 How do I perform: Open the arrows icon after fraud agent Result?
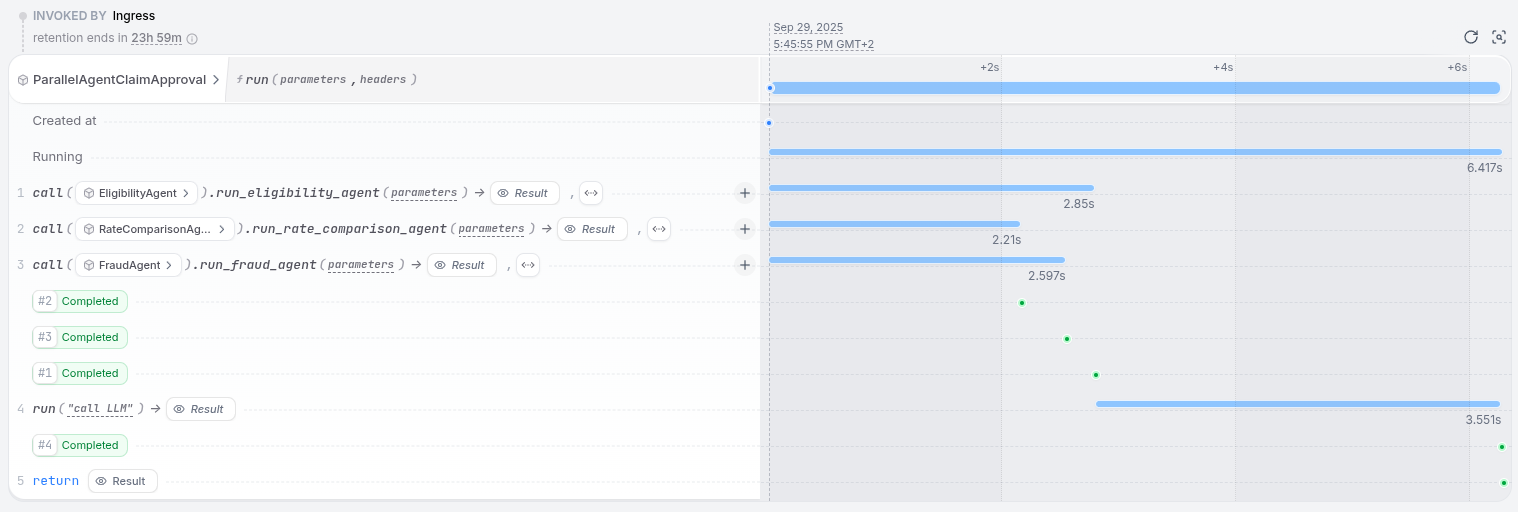(528, 265)
